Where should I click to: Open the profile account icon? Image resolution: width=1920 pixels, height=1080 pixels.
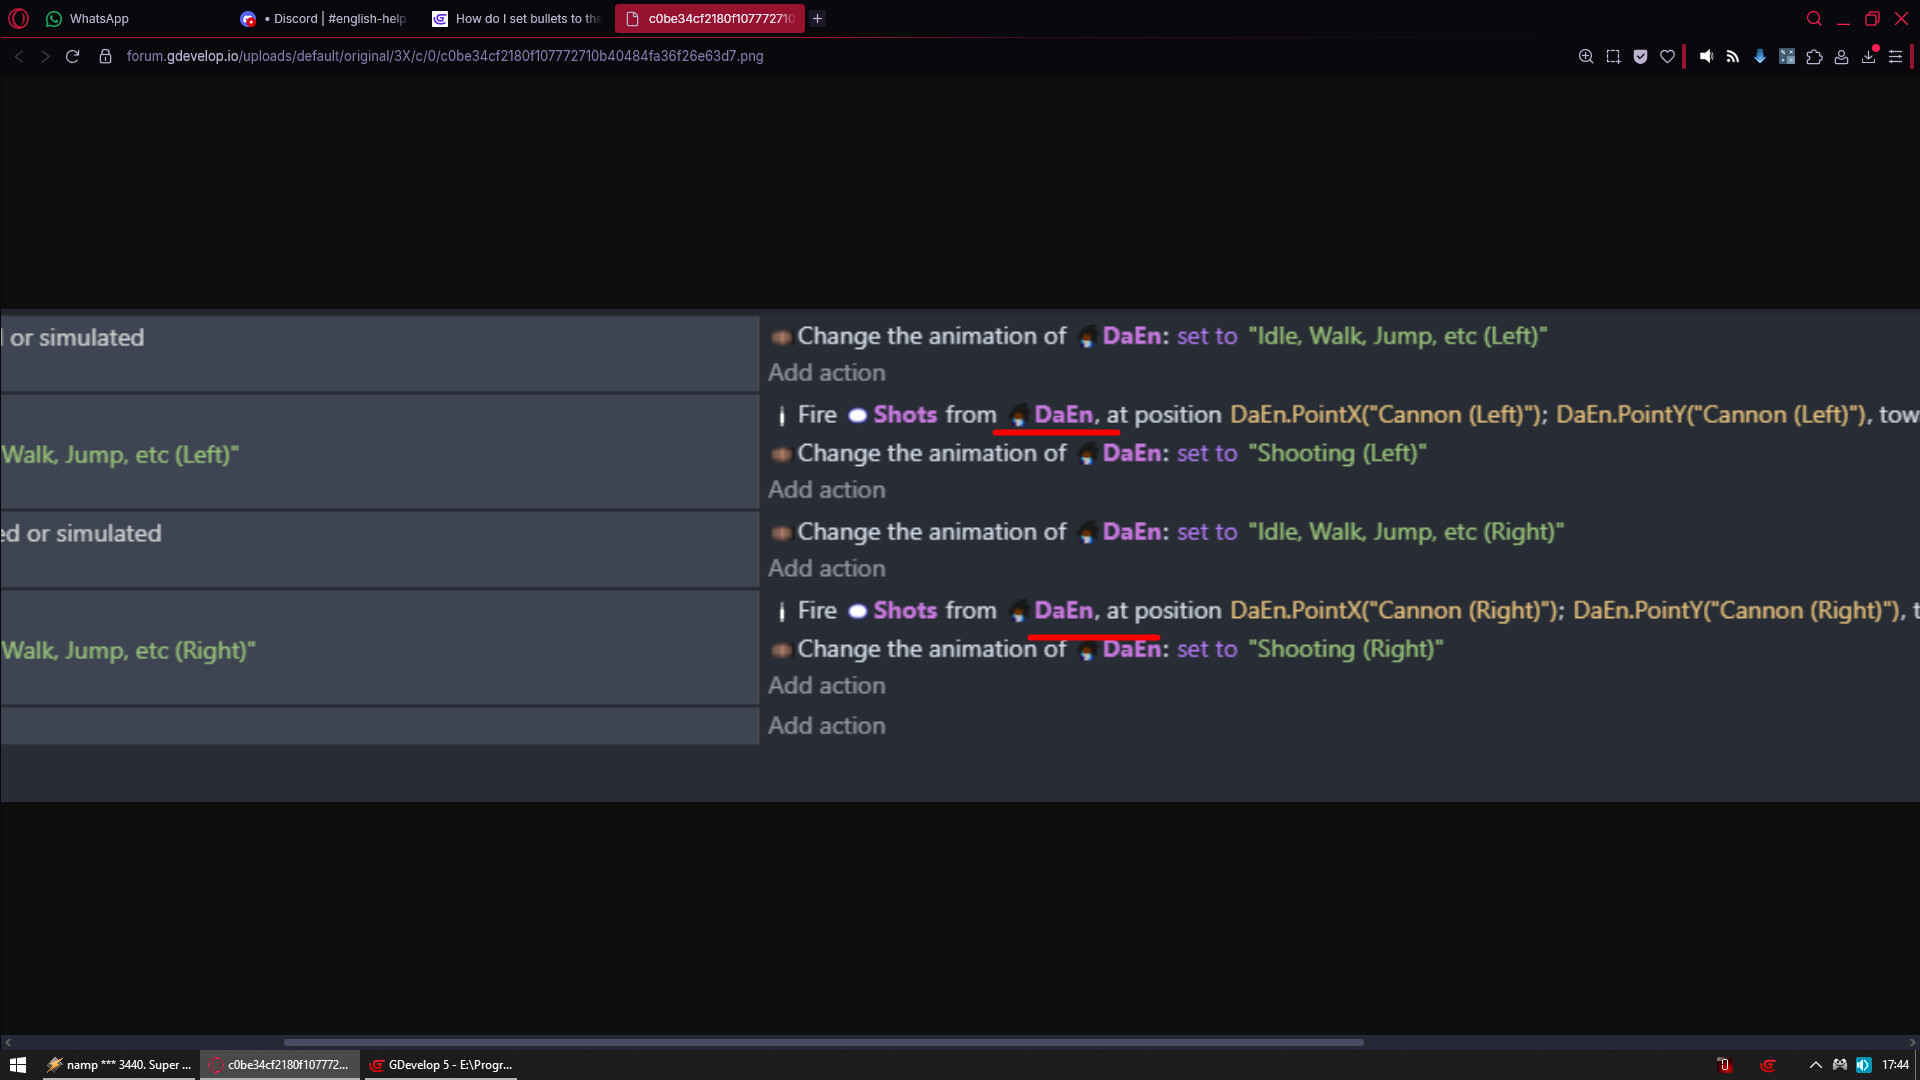click(1841, 57)
